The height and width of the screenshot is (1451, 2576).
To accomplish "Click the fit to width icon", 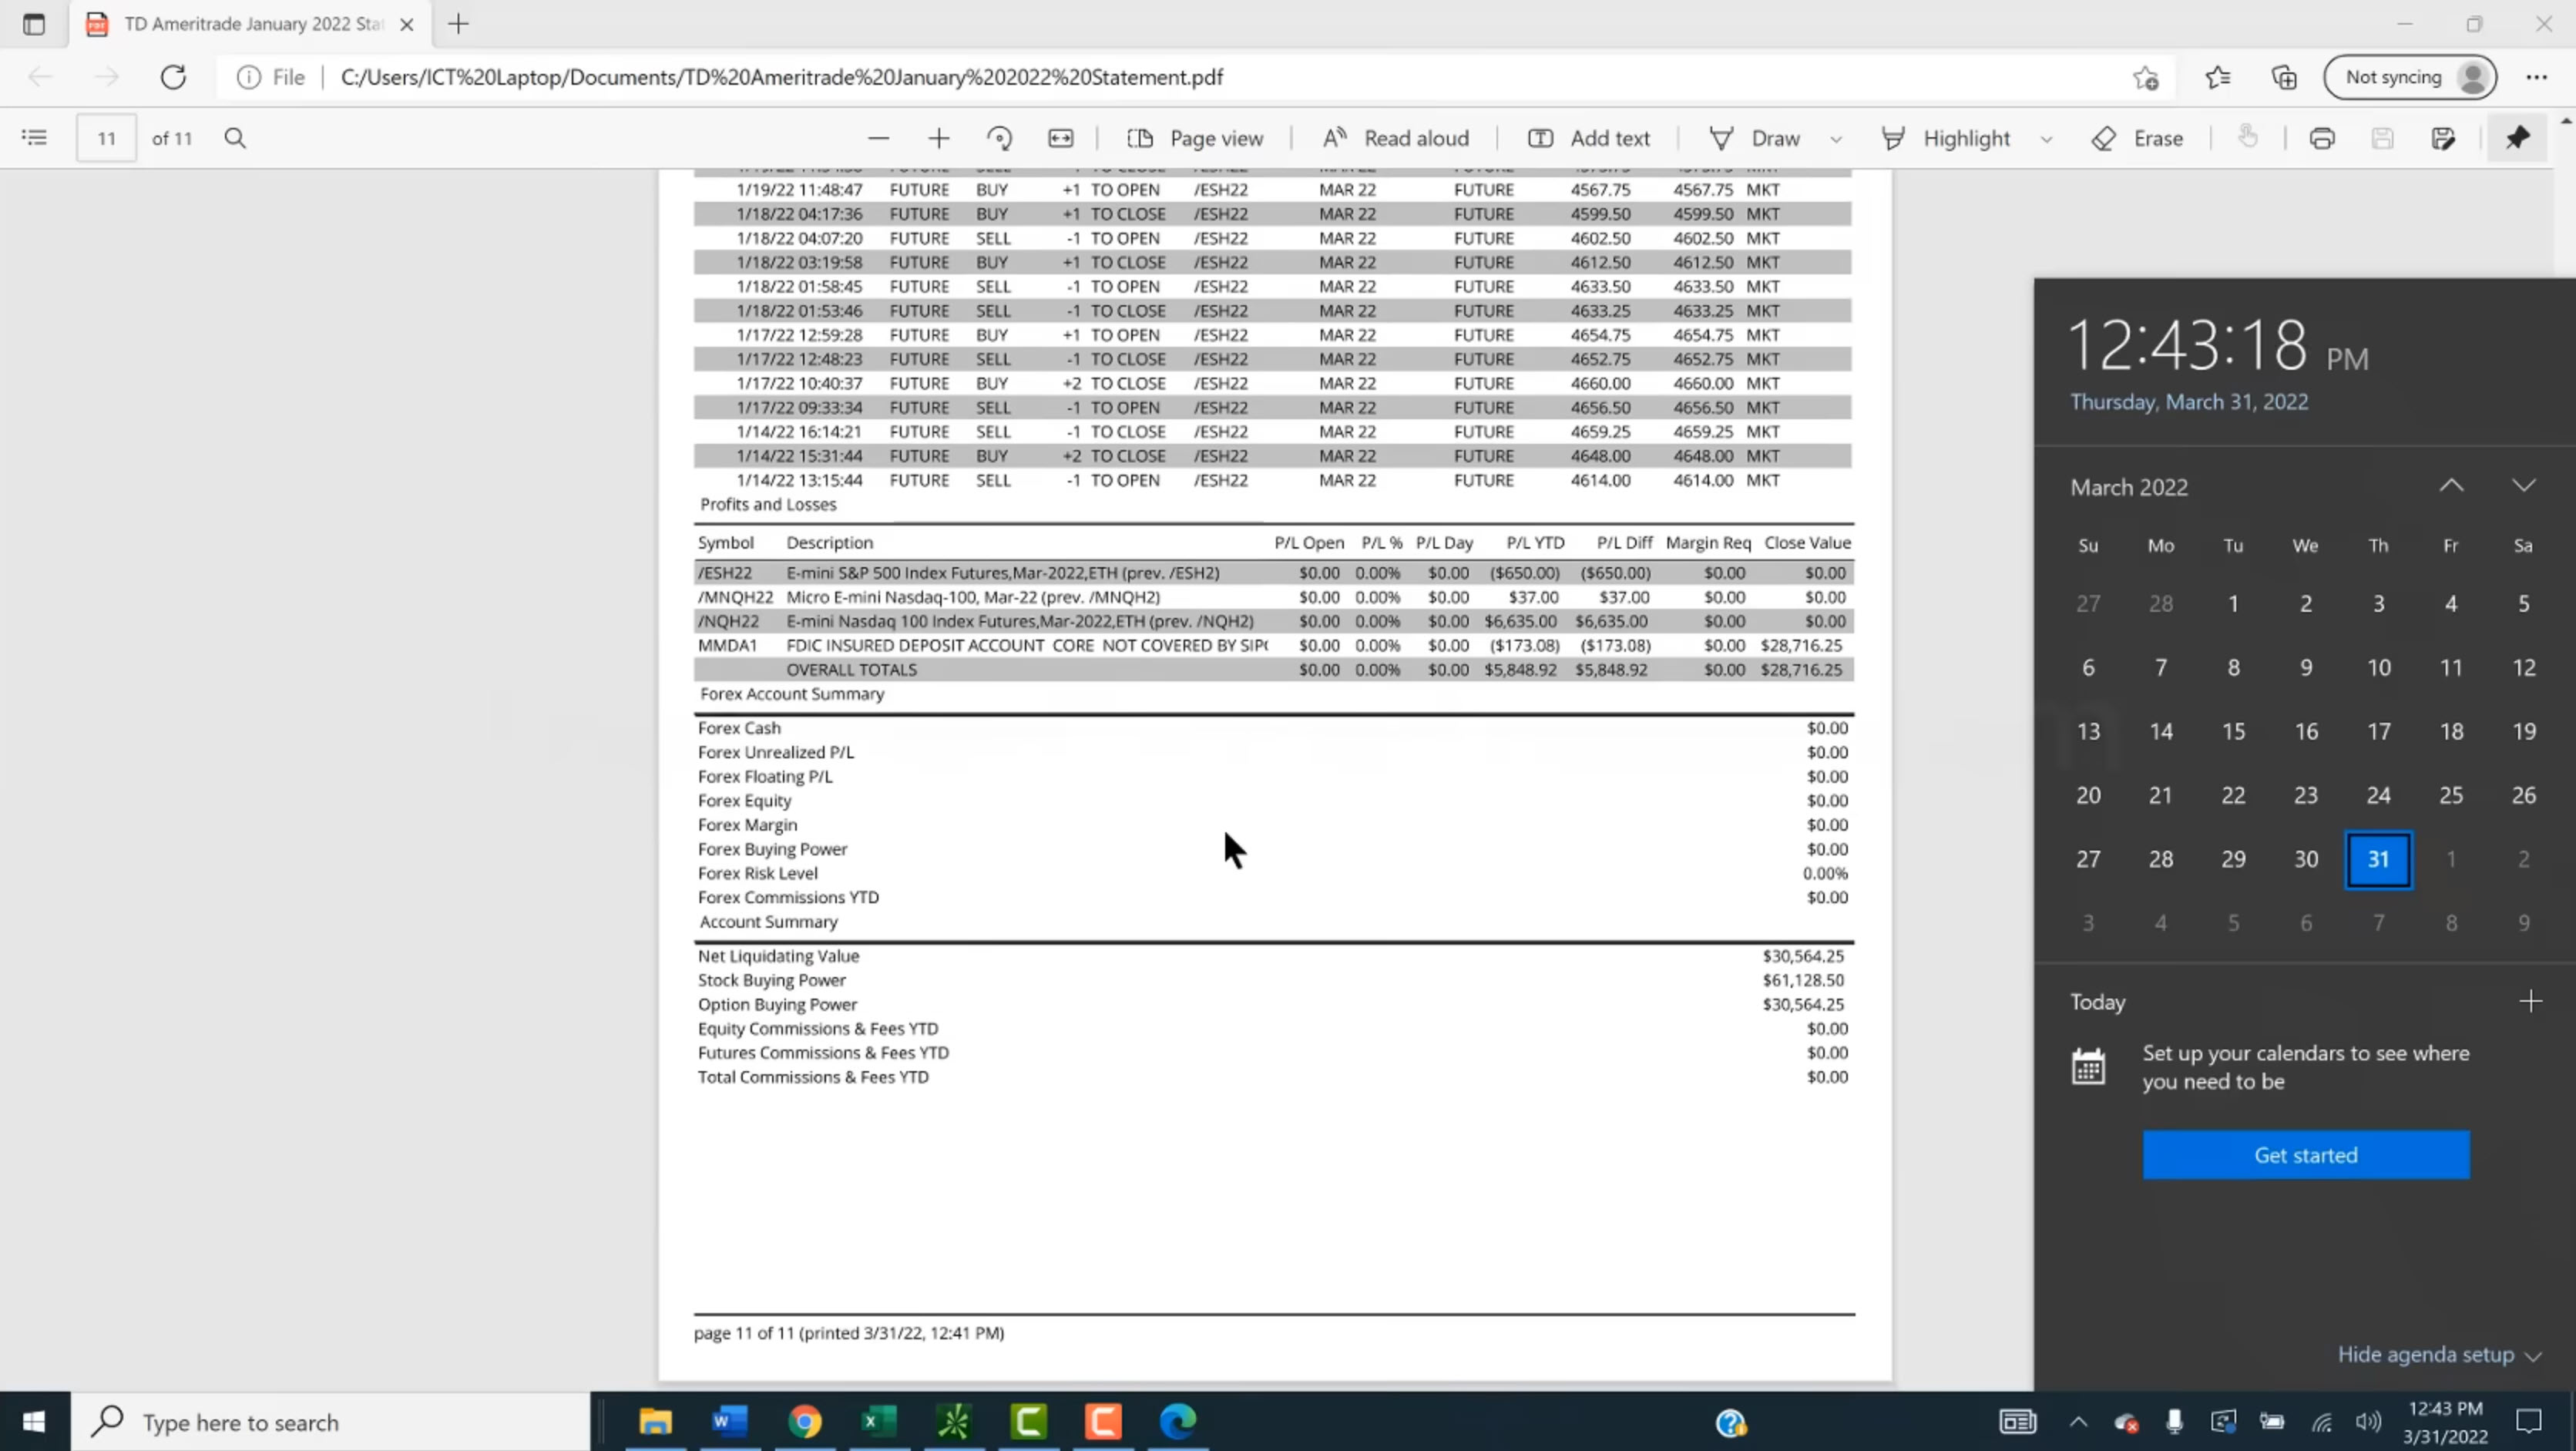I will point(1060,138).
